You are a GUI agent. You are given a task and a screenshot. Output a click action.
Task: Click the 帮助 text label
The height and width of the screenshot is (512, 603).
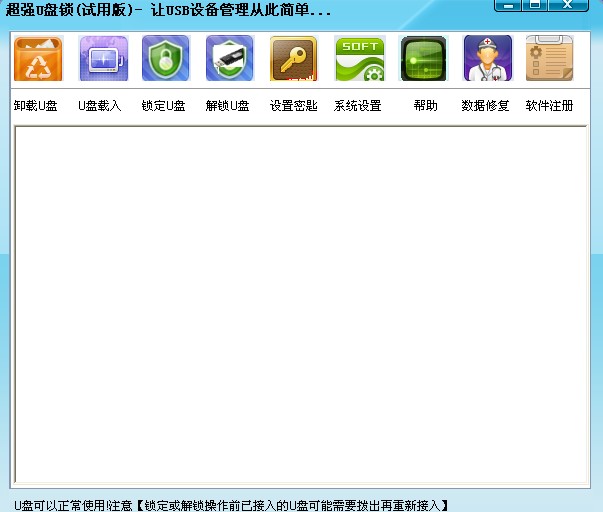point(426,105)
